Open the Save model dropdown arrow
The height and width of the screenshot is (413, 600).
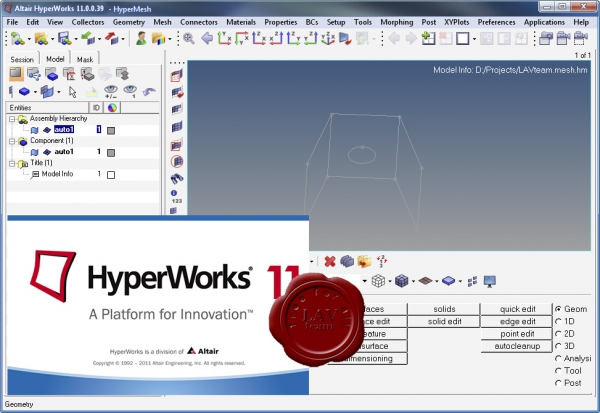click(76, 39)
